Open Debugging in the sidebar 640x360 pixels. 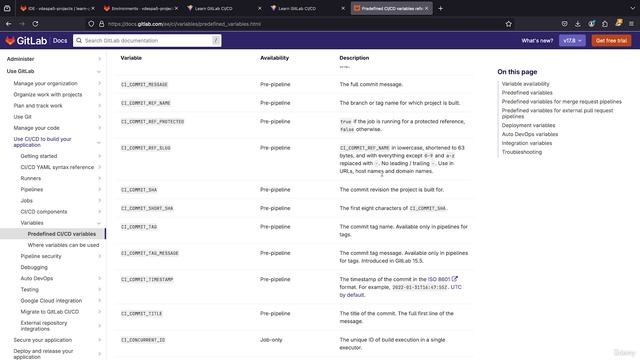pyautogui.click(x=34, y=267)
